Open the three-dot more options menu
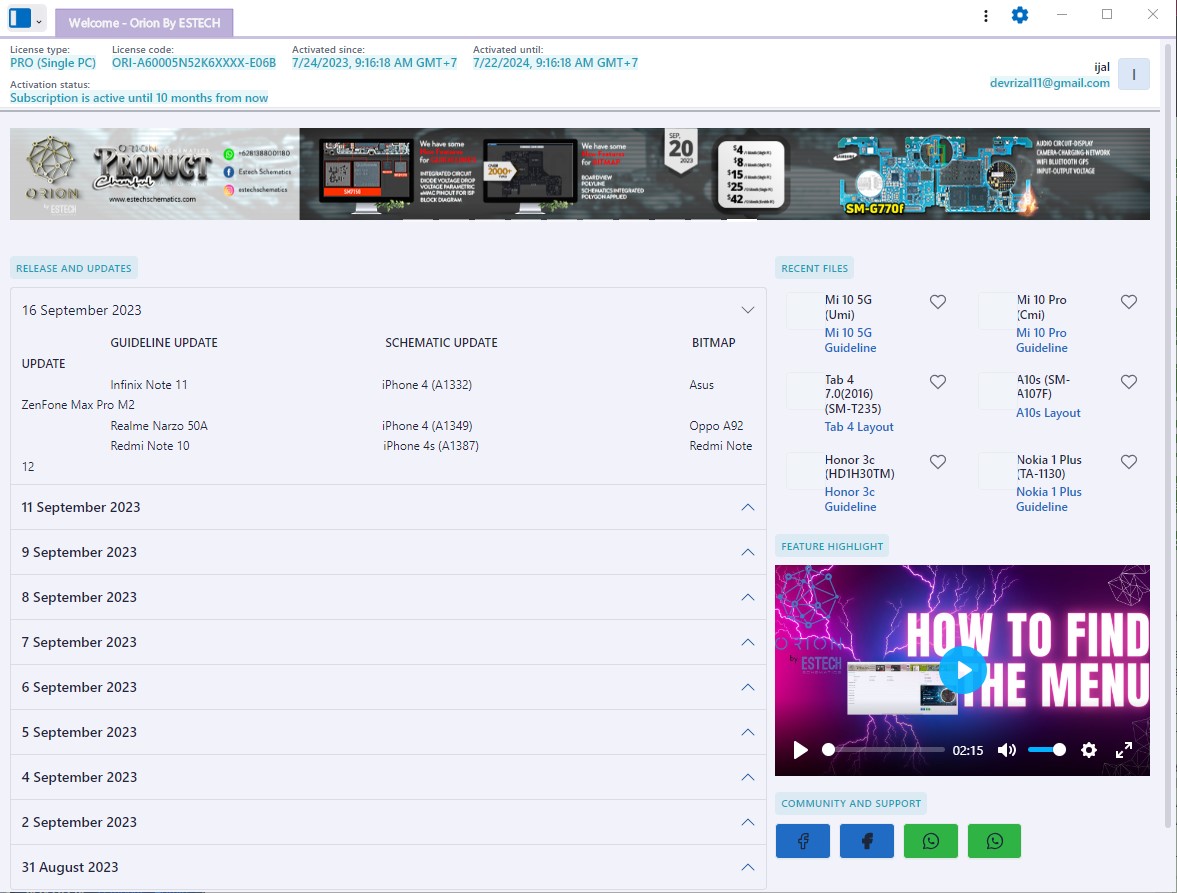1177x893 pixels. pos(986,15)
